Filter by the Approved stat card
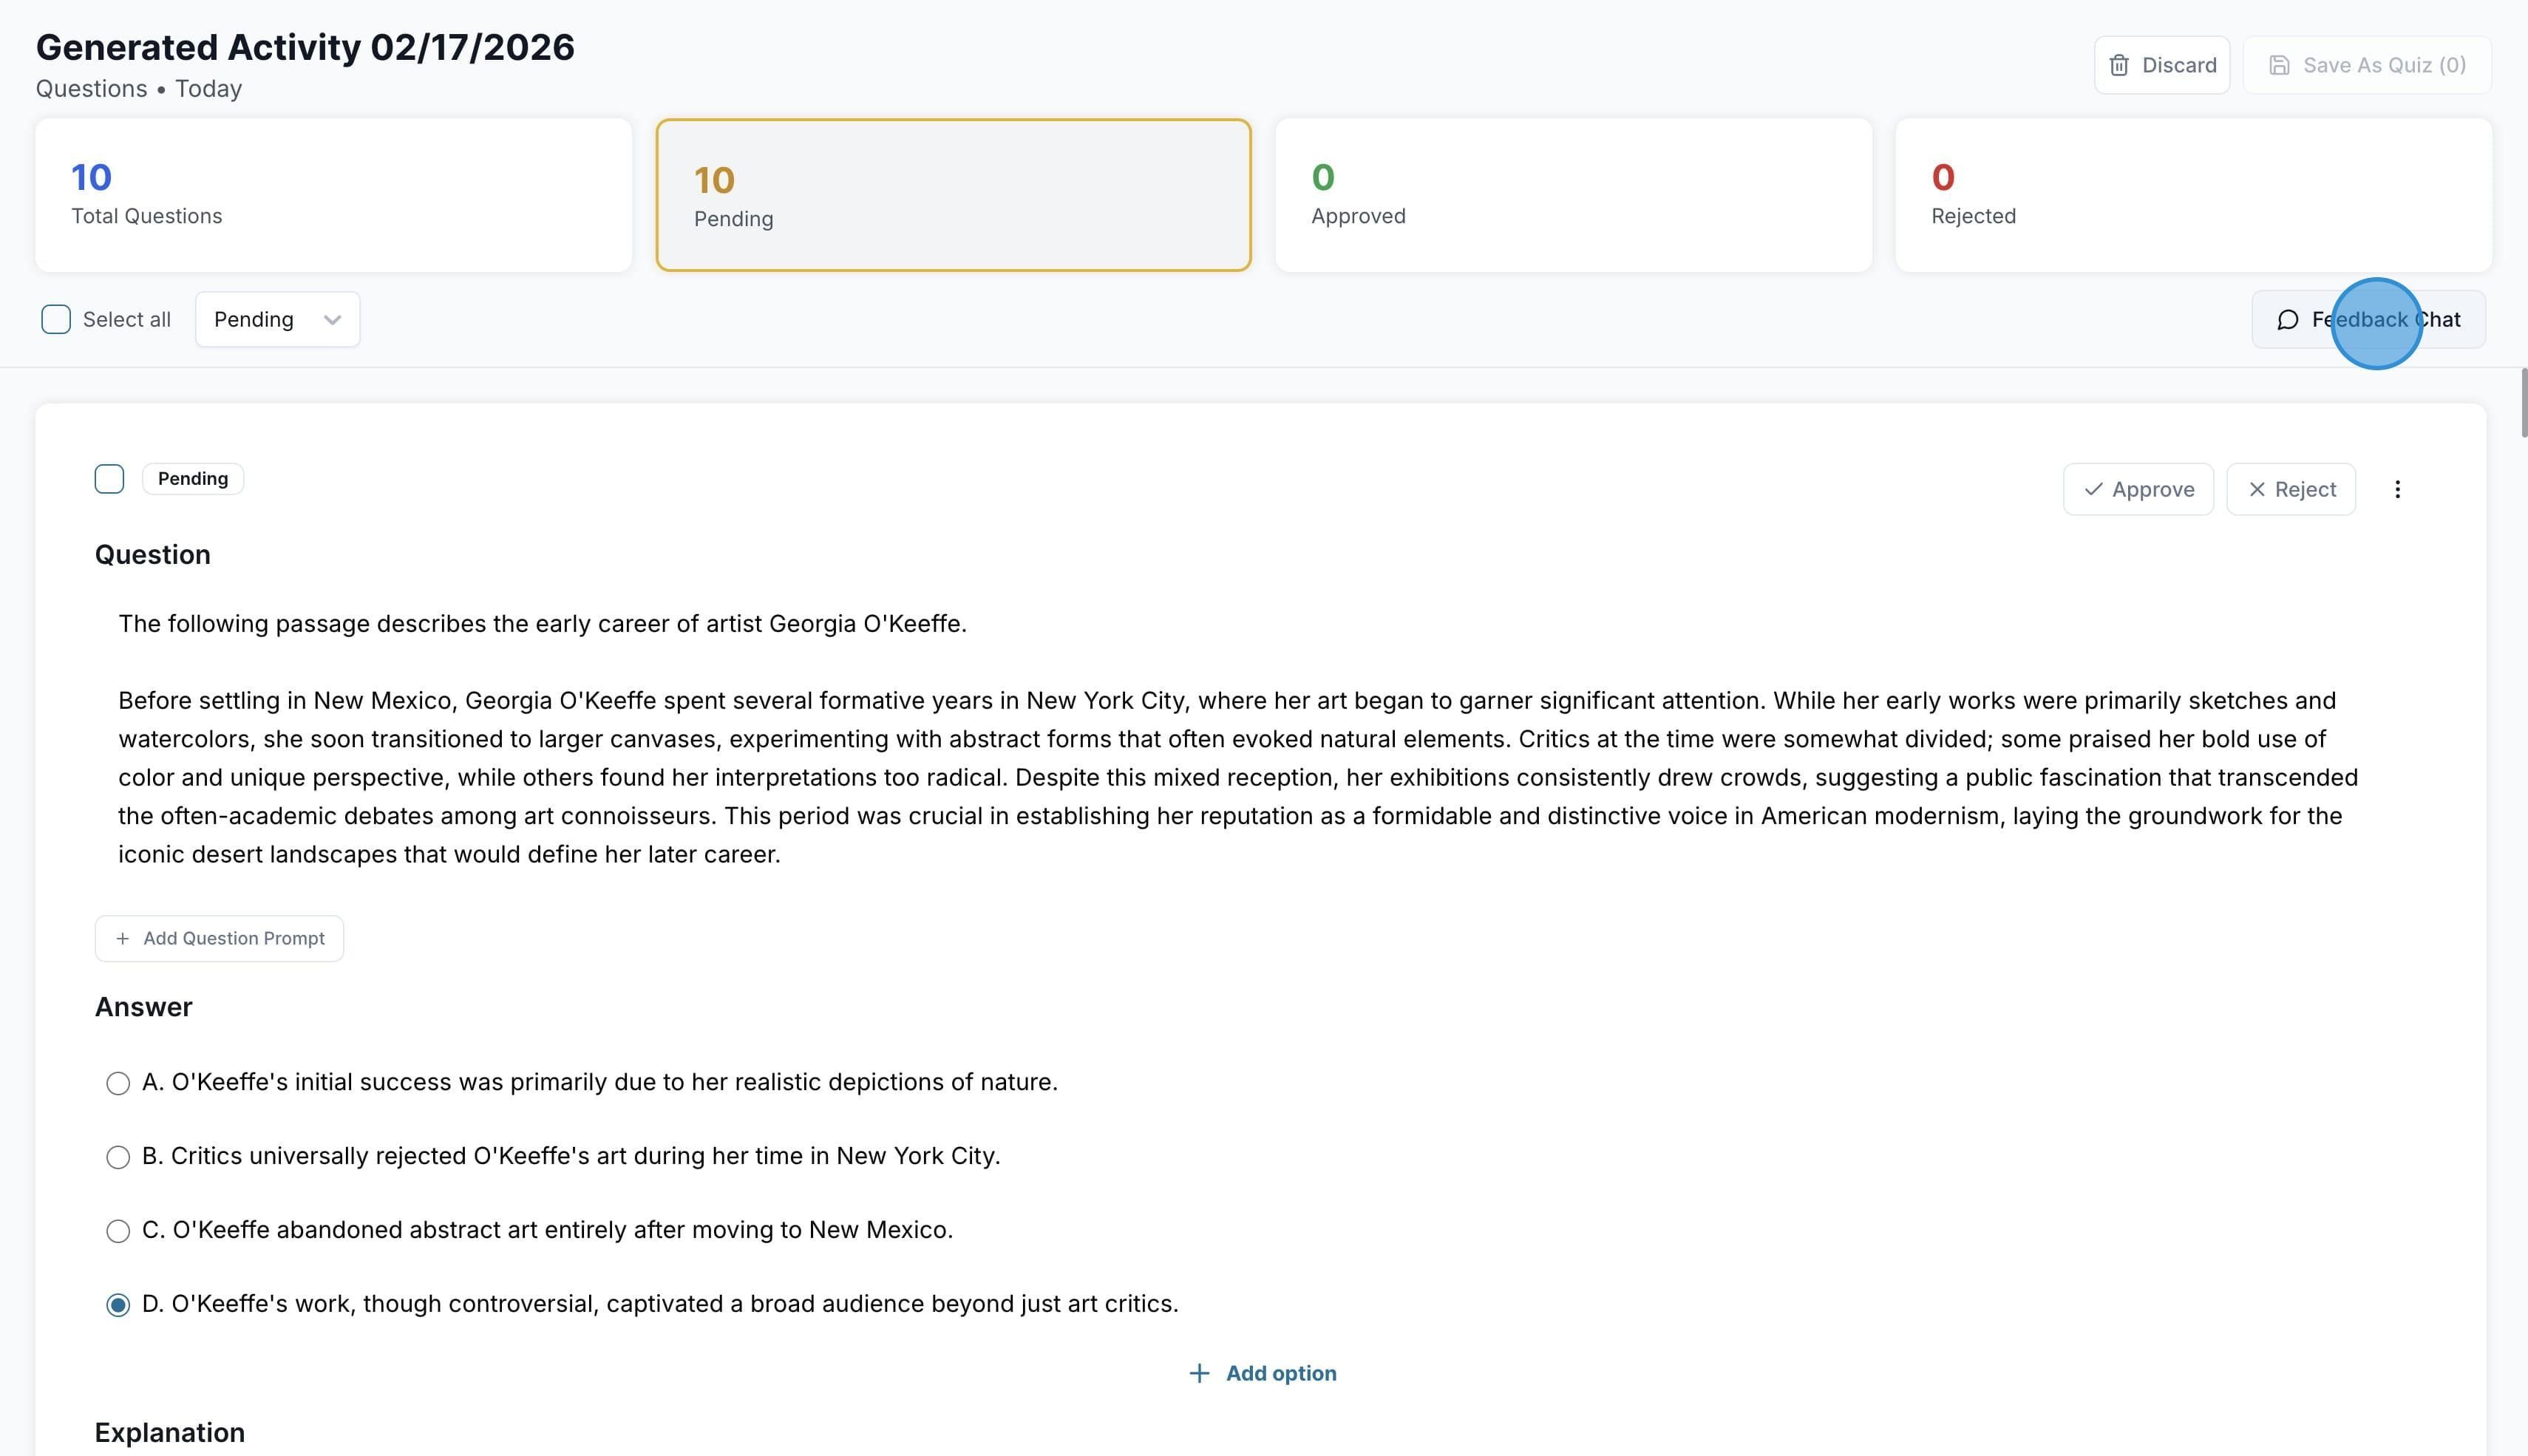Image resolution: width=2528 pixels, height=1456 pixels. [1573, 195]
